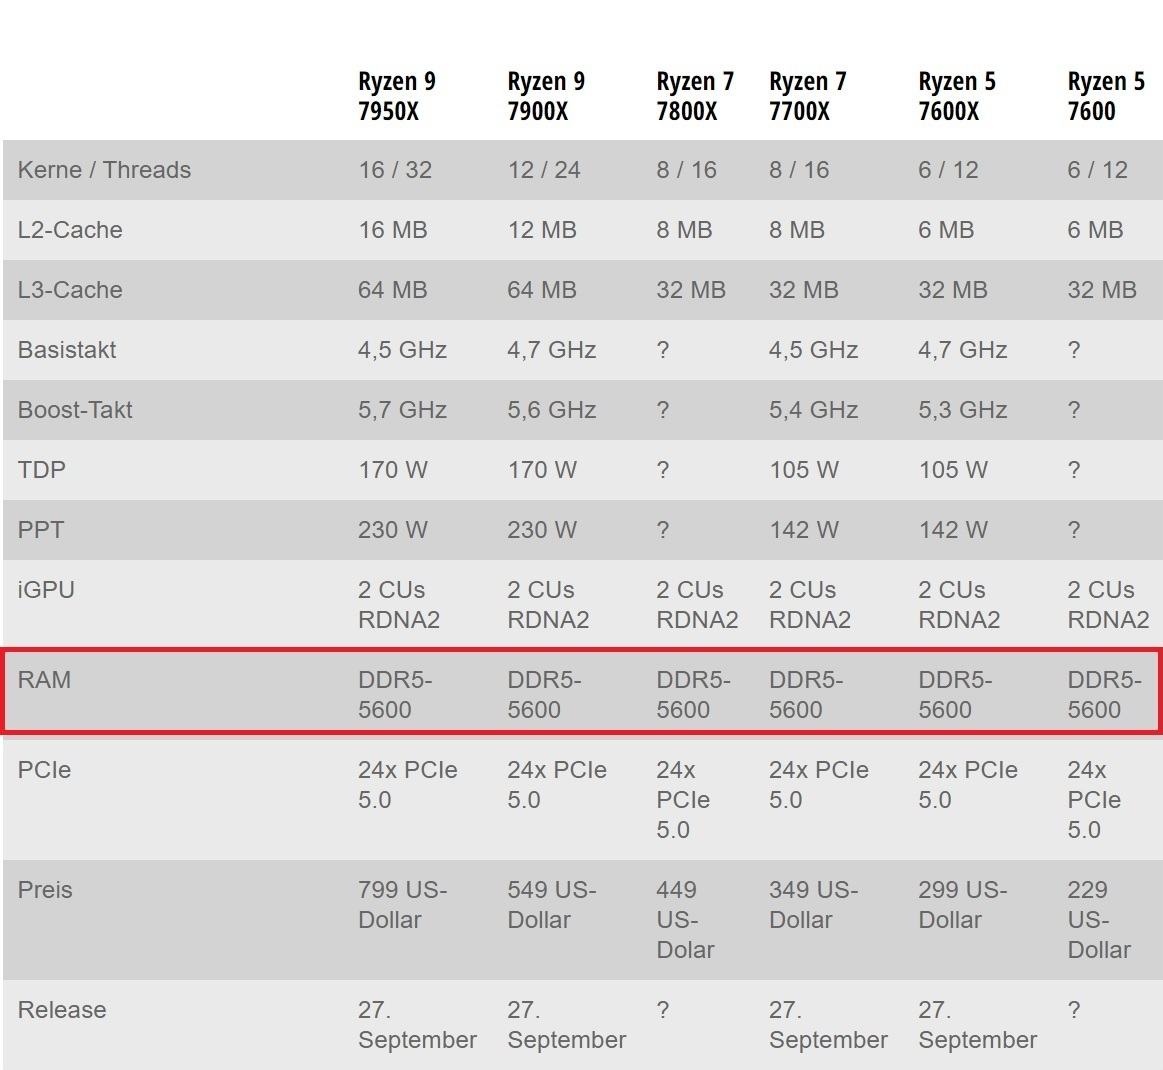Click the Kerne / Threads row label
Screen dimensions: 1163x1070
[x=105, y=170]
